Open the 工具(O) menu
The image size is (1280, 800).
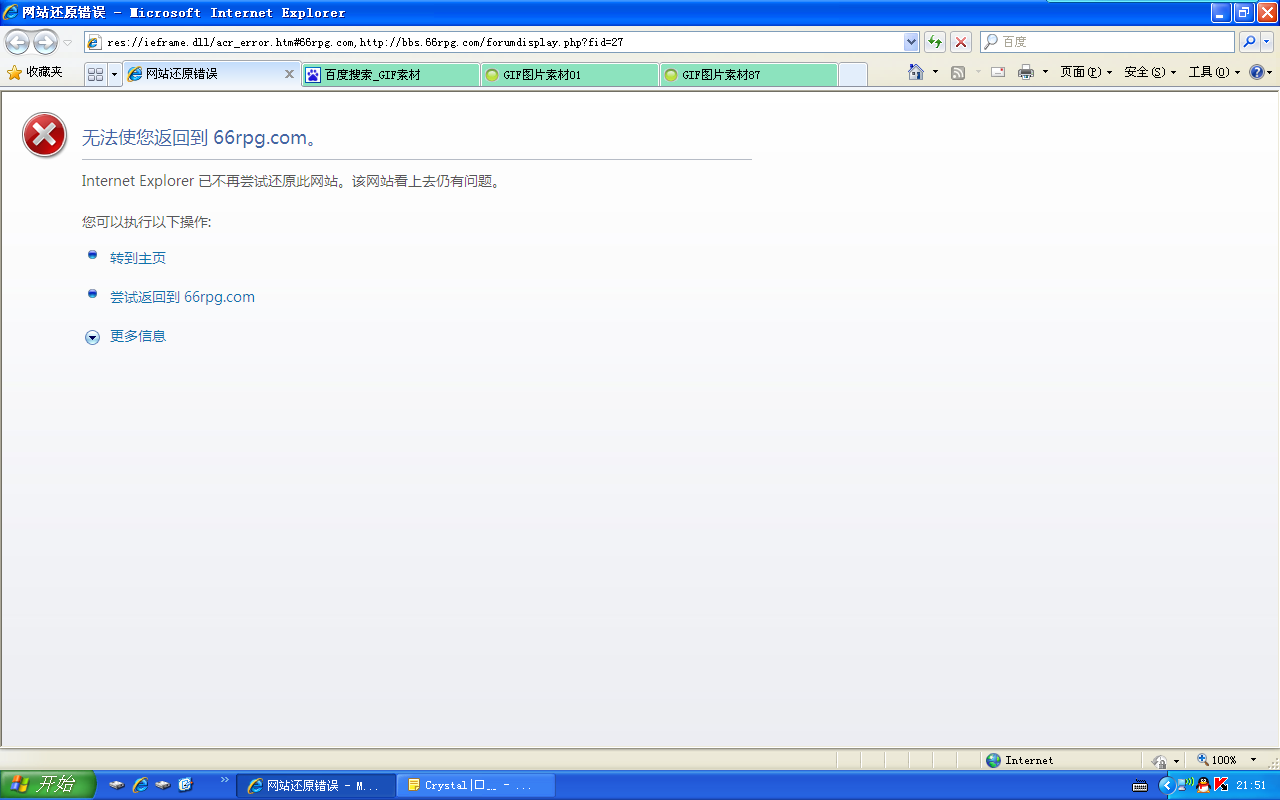pyautogui.click(x=1215, y=72)
